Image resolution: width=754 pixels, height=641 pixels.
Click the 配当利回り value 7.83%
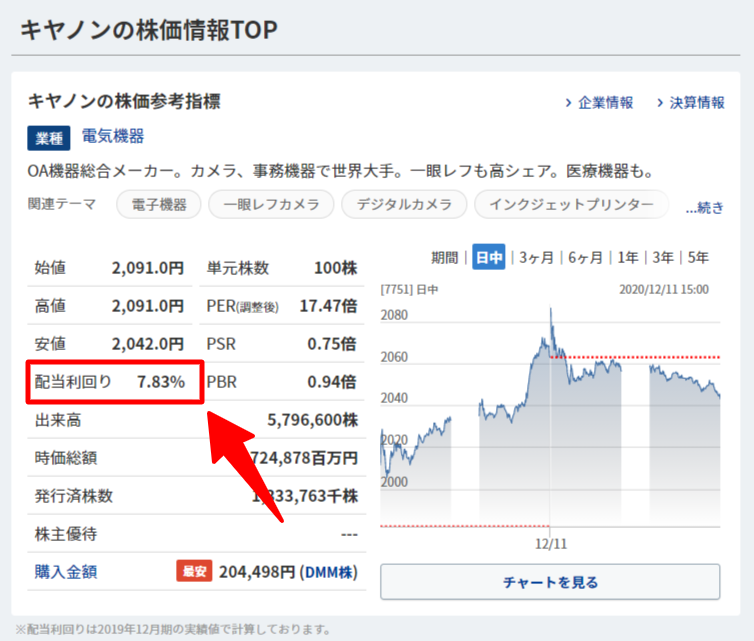coord(161,382)
